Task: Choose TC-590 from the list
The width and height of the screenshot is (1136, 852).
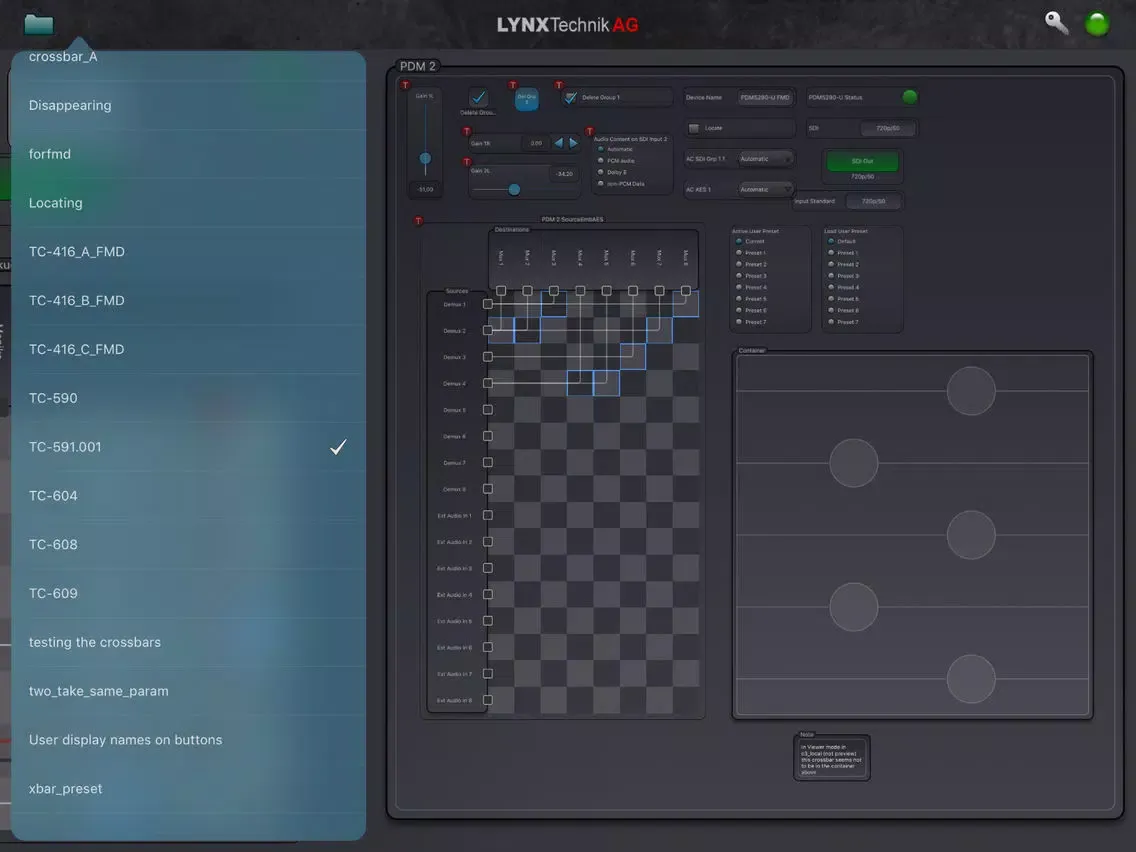Action: [188, 398]
